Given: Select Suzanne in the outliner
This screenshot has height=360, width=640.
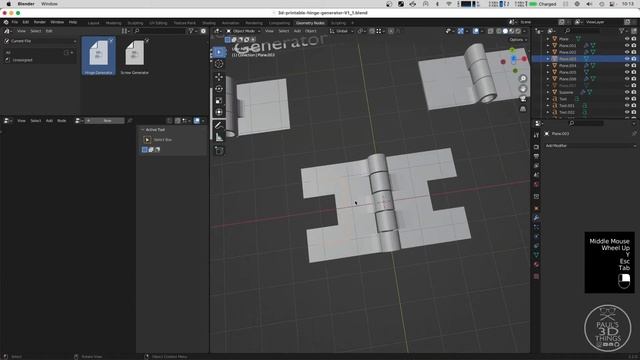Looking at the screenshot, I should 566,92.
